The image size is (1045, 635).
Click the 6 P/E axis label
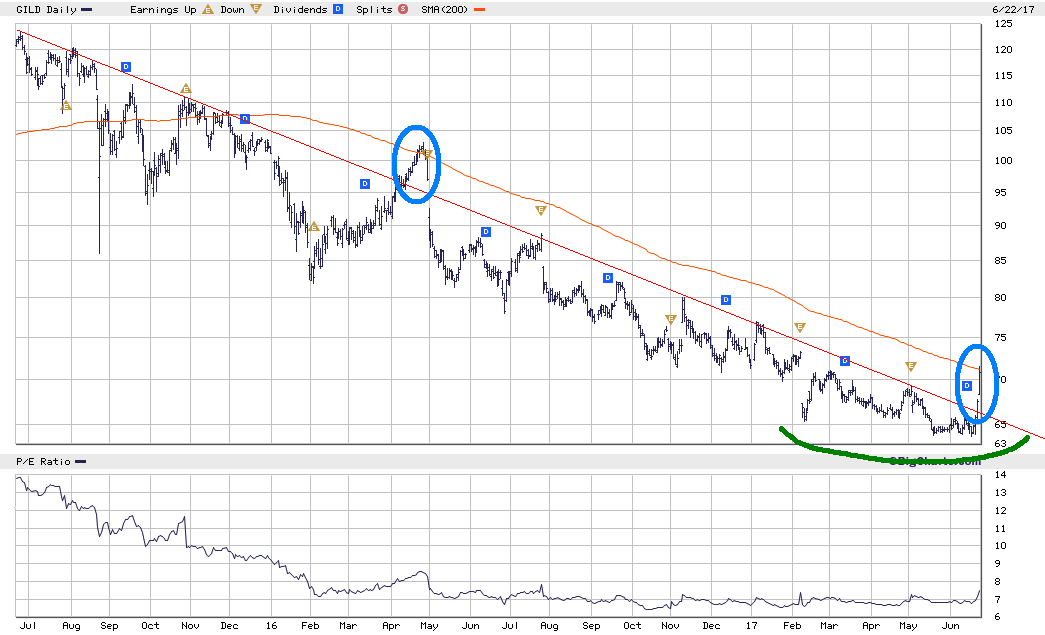click(x=997, y=617)
